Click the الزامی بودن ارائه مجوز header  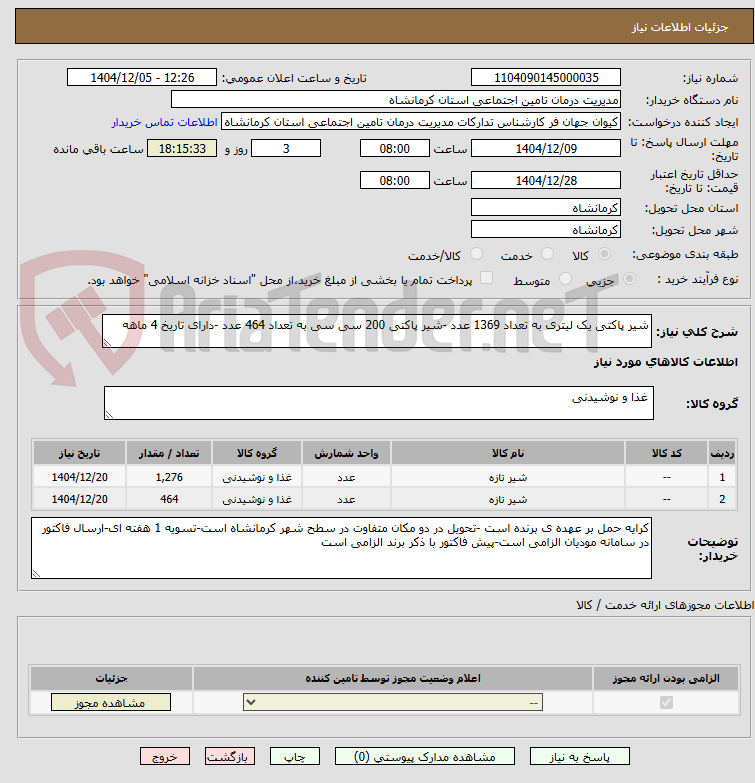[666, 678]
